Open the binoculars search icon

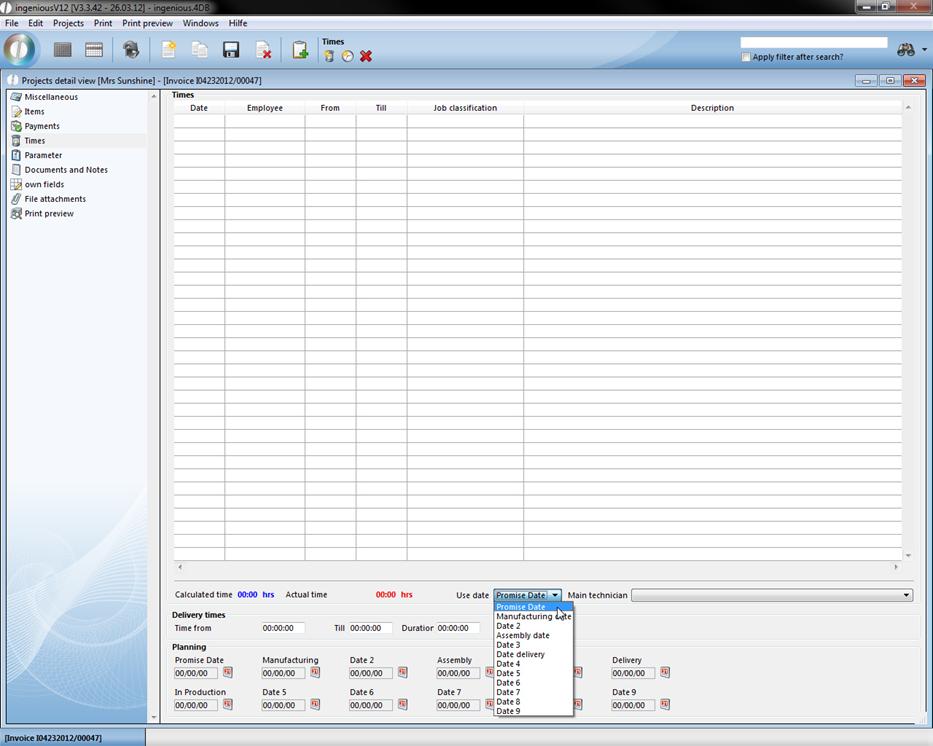click(x=906, y=50)
